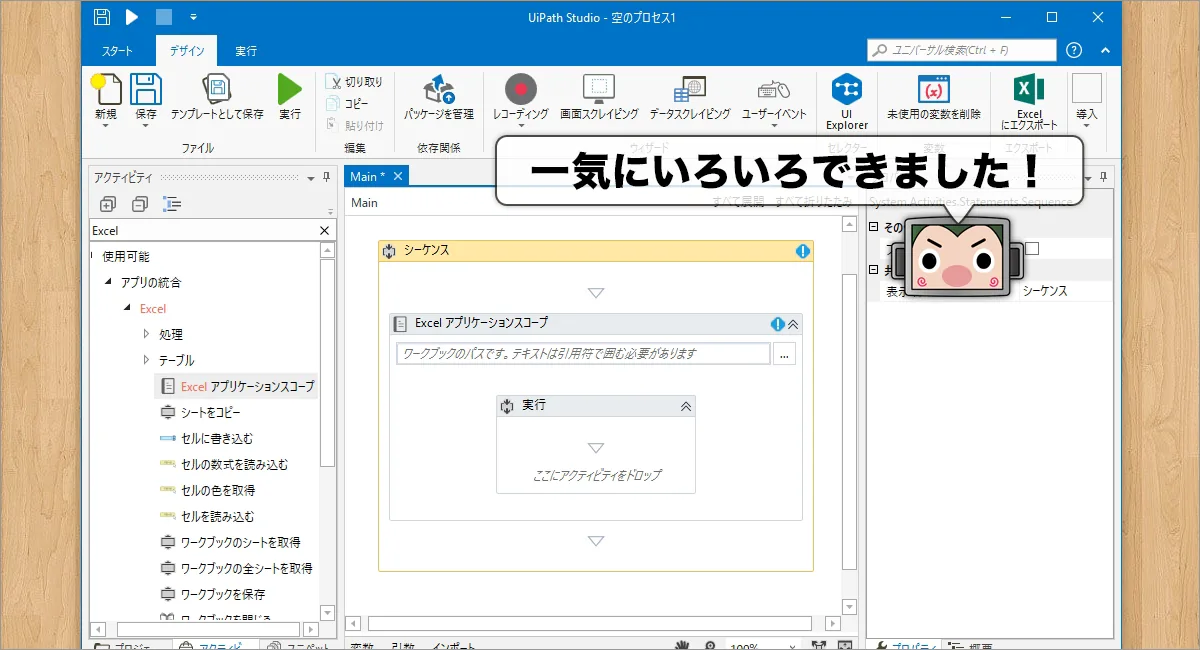This screenshot has height=650, width=1200.
Task: Collapse the Excel tree node
Action: point(127,308)
